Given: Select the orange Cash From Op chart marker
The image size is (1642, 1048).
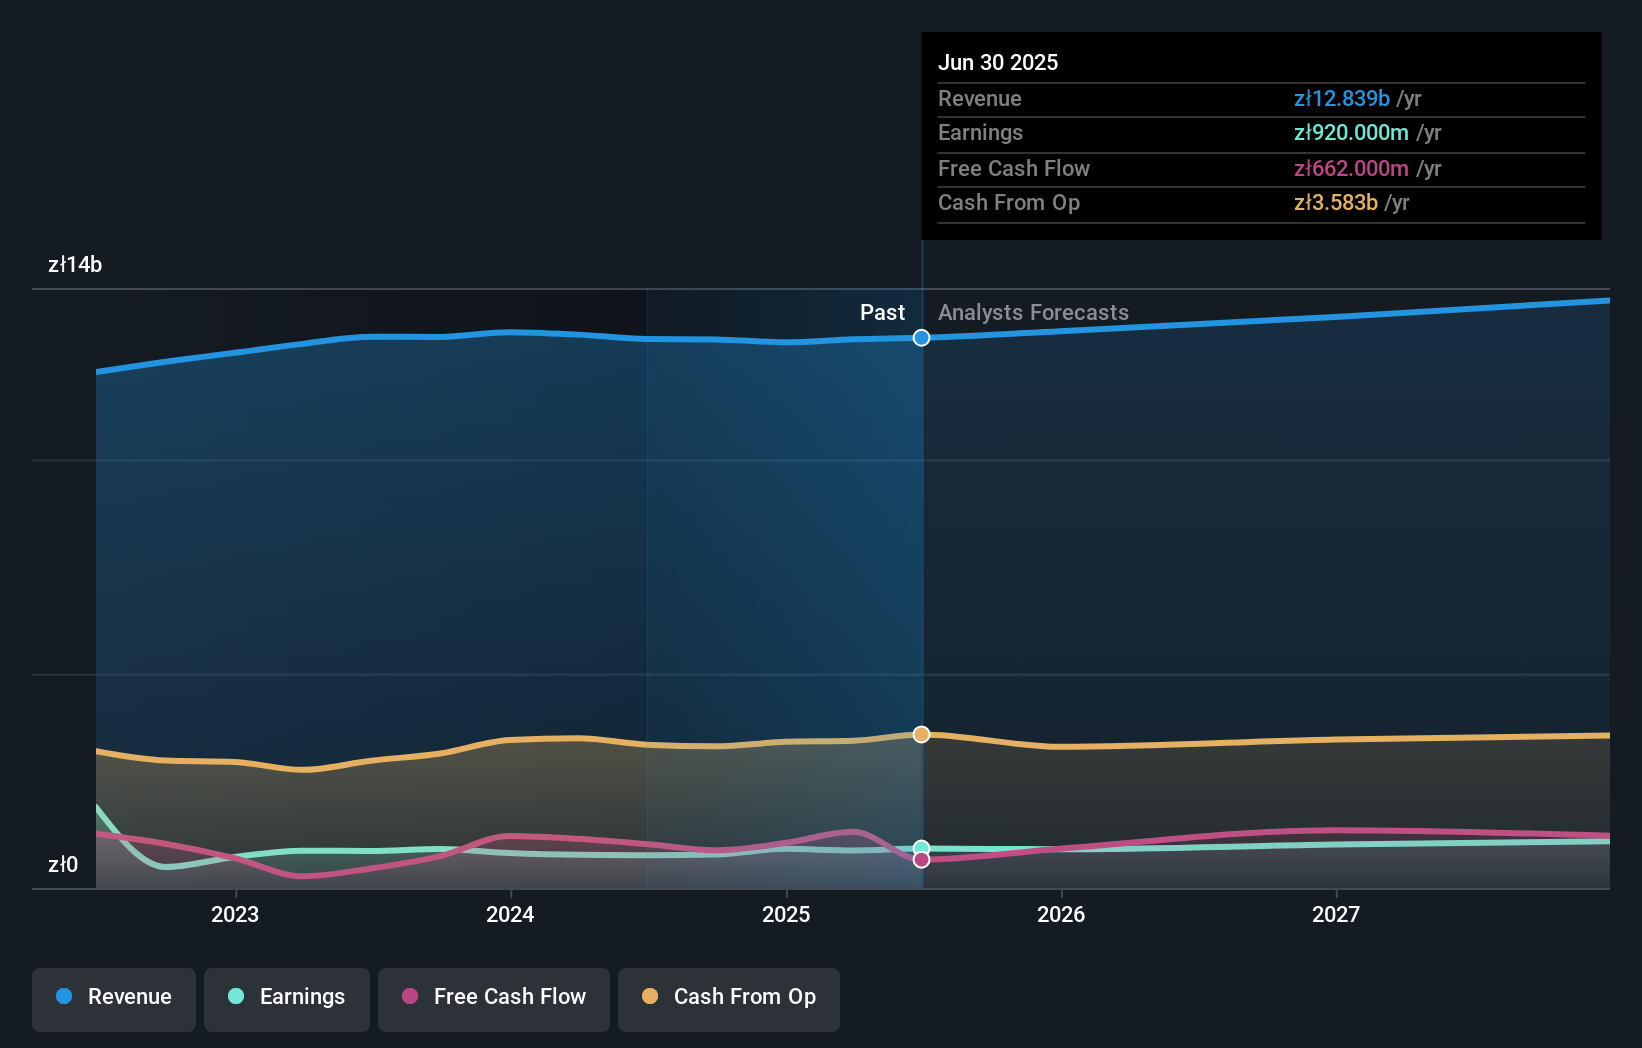Looking at the screenshot, I should click(921, 733).
